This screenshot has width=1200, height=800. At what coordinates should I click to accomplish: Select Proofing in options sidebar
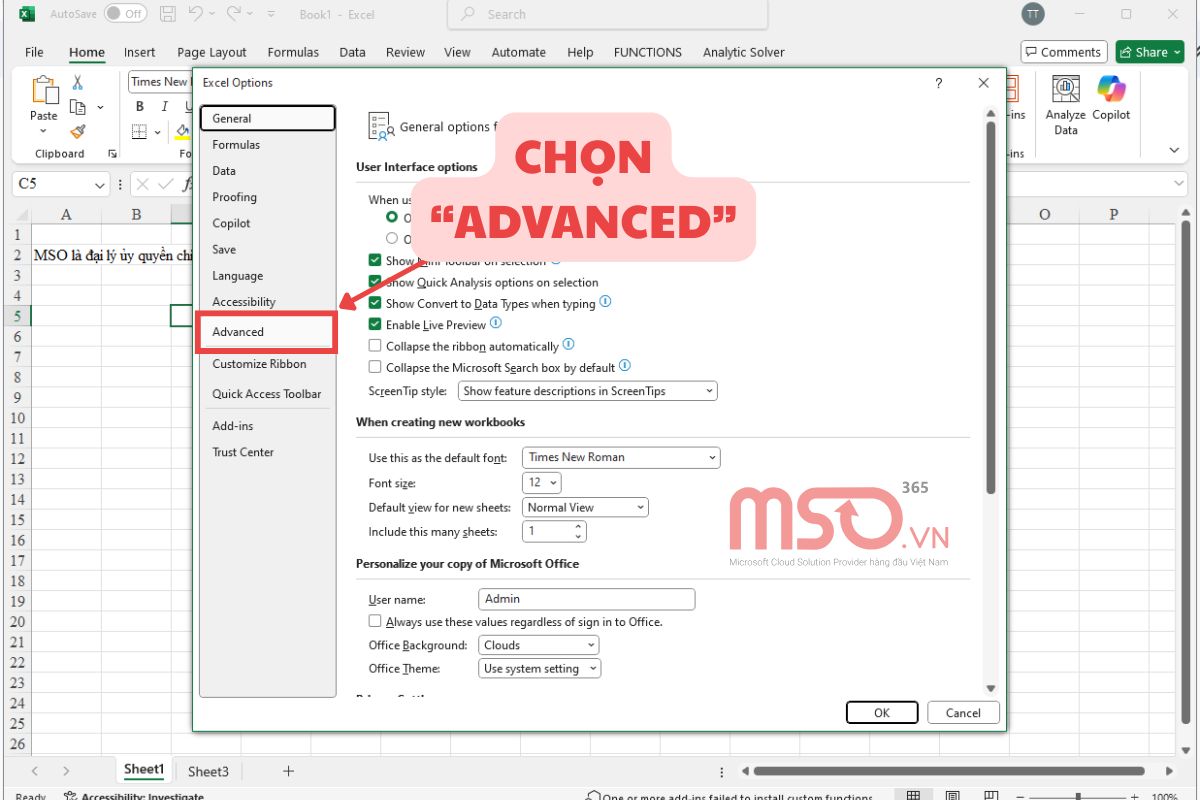click(235, 197)
